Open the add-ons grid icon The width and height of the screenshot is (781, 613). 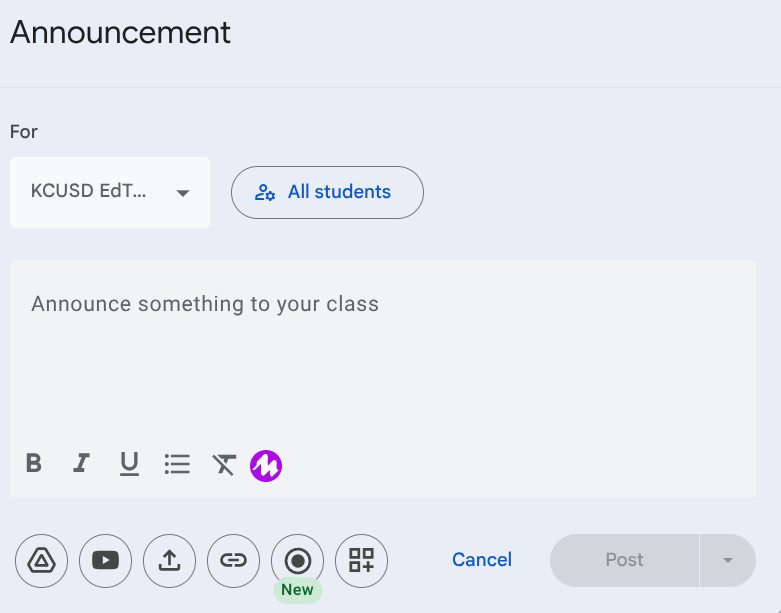coord(361,560)
